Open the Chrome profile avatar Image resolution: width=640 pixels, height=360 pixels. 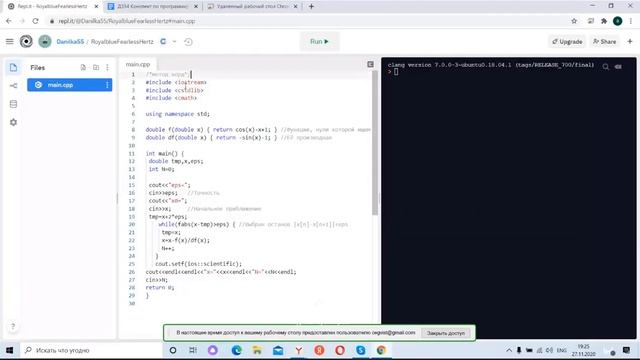(618, 21)
